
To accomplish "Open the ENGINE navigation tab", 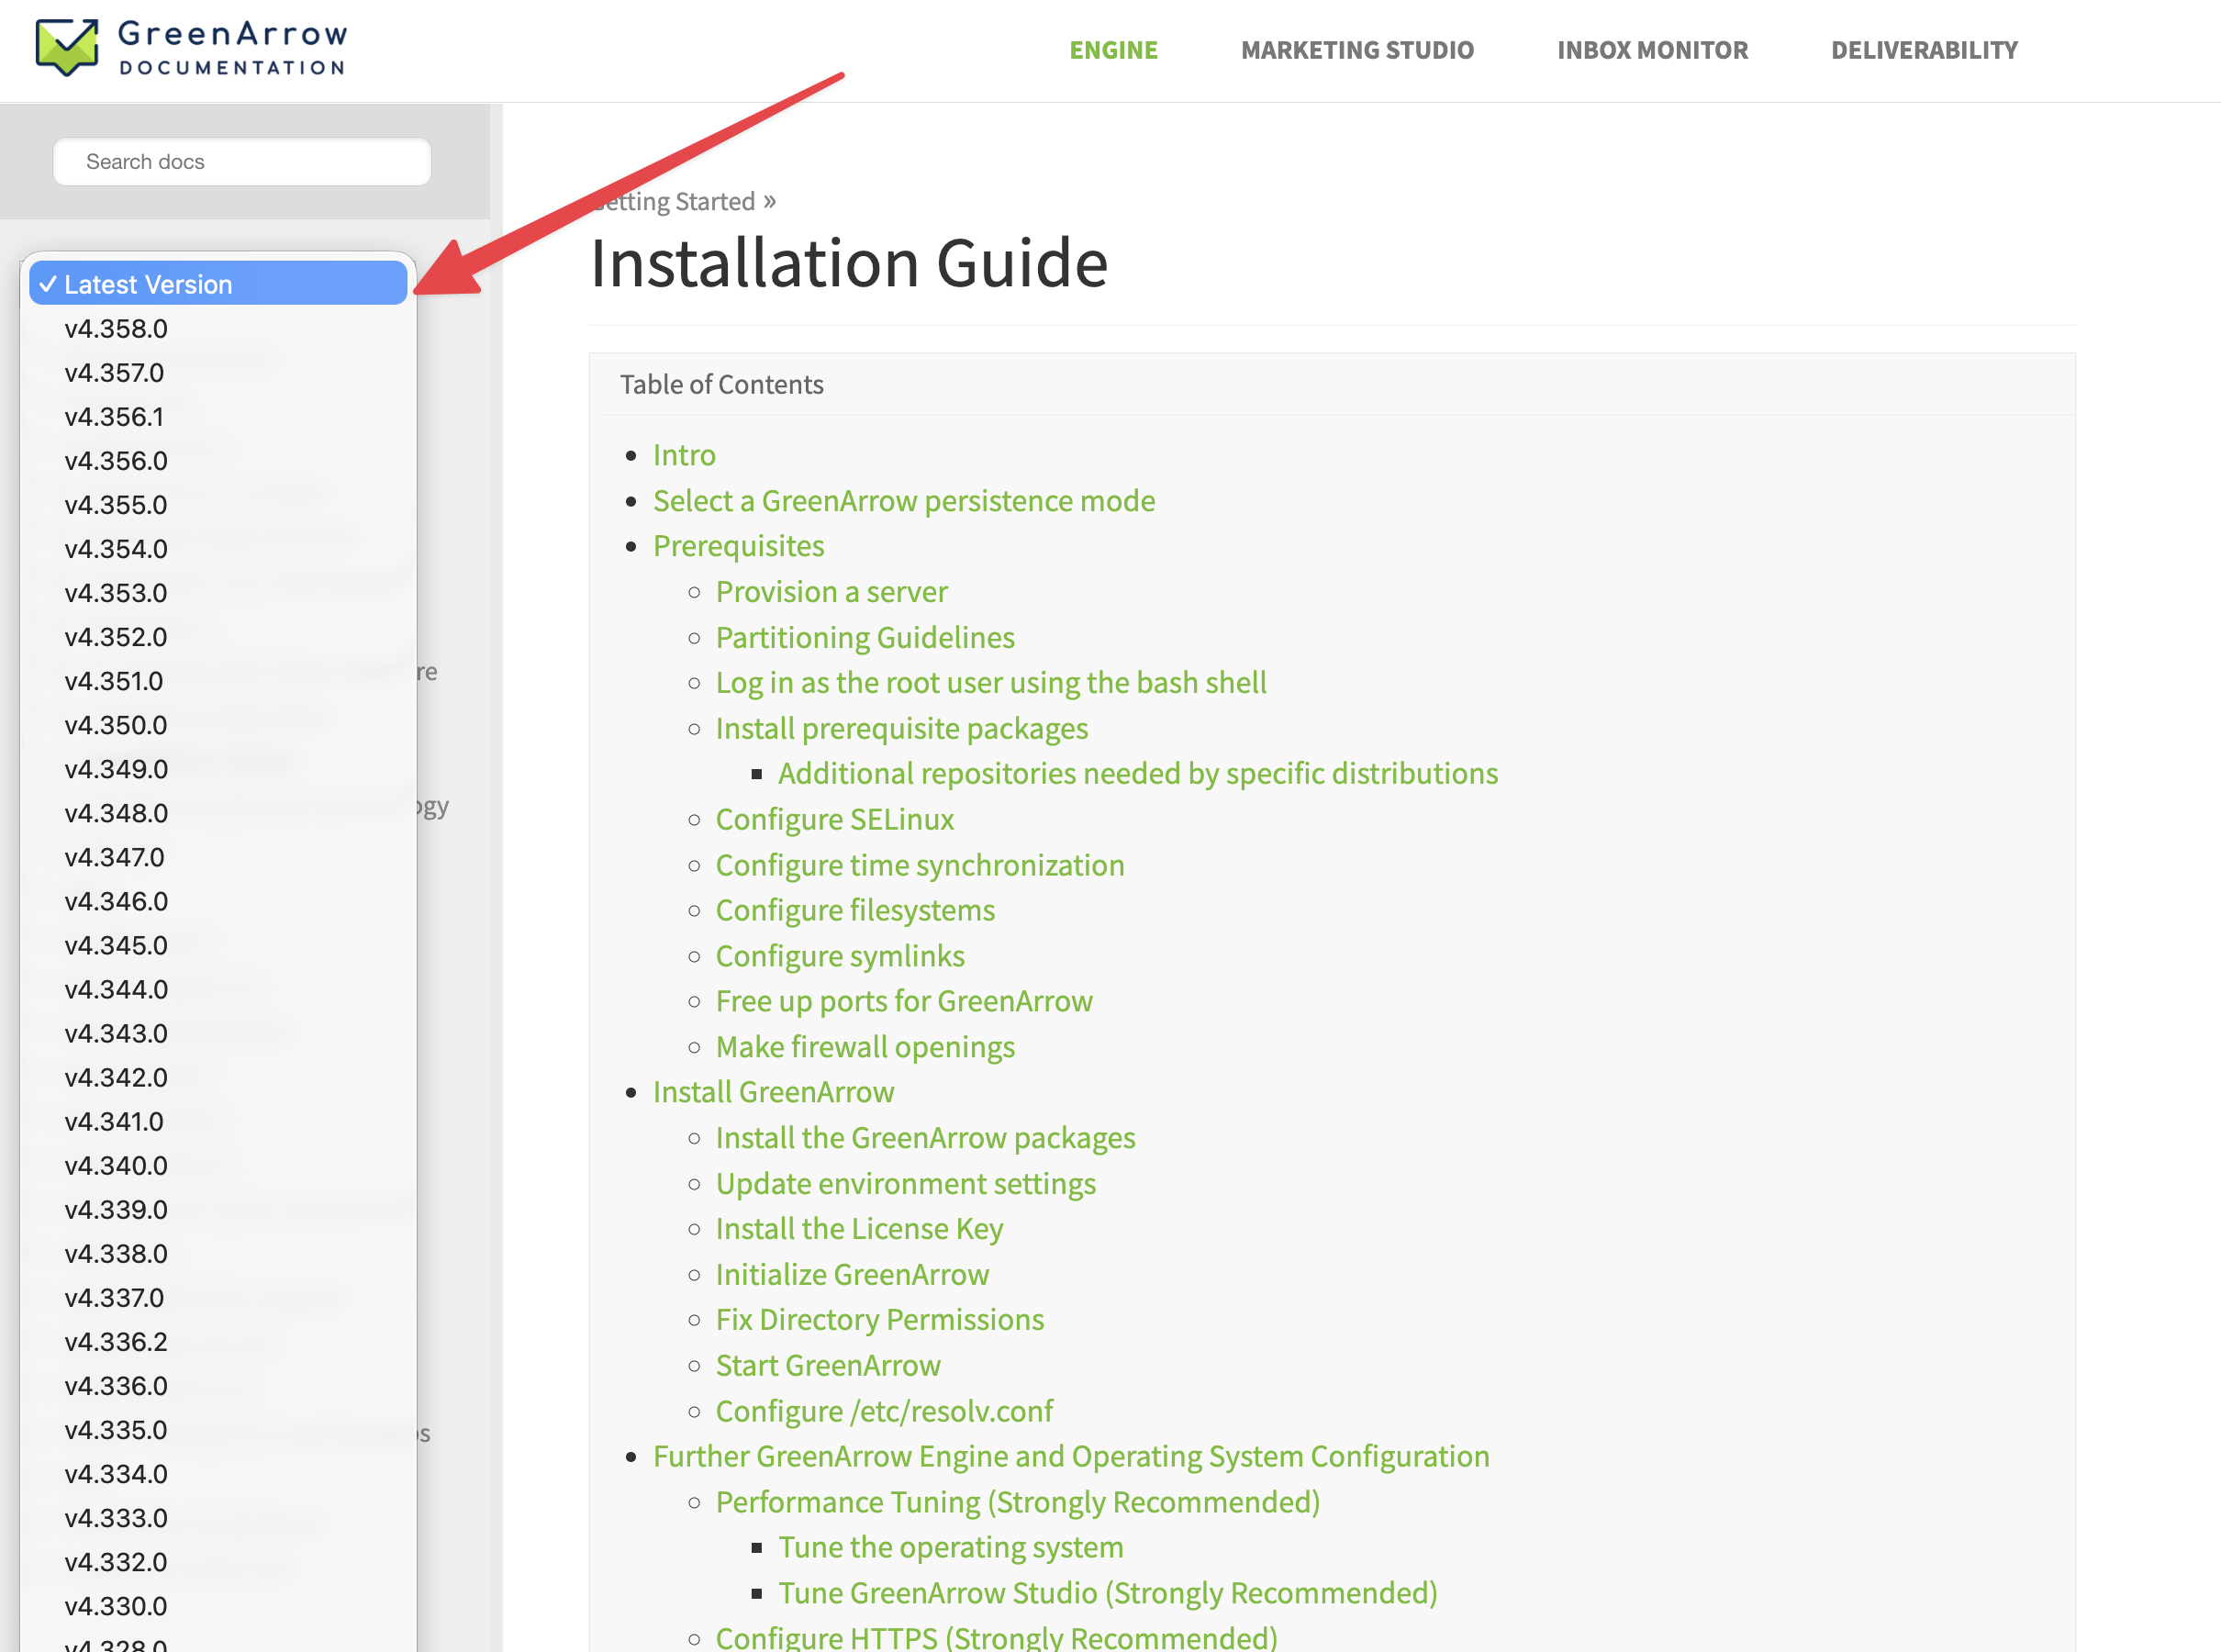I will coord(1113,50).
